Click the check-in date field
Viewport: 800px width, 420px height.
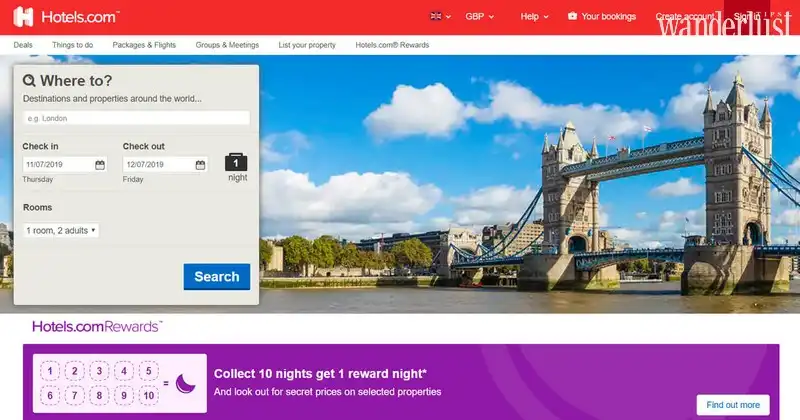58,164
